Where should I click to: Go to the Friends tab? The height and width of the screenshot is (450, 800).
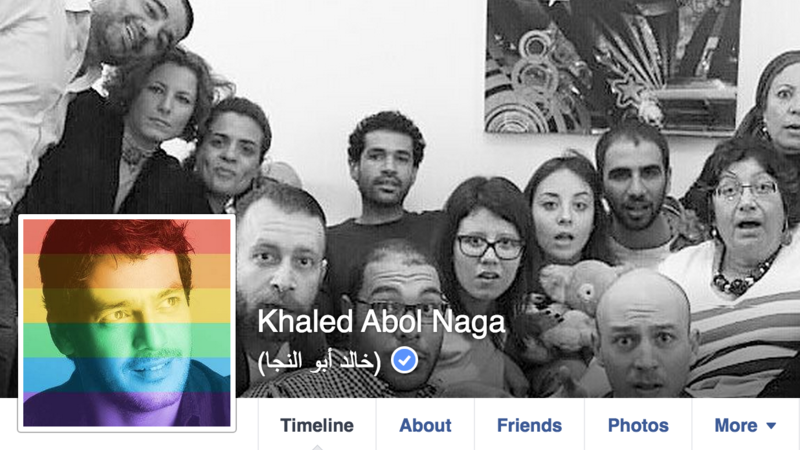[x=529, y=425]
